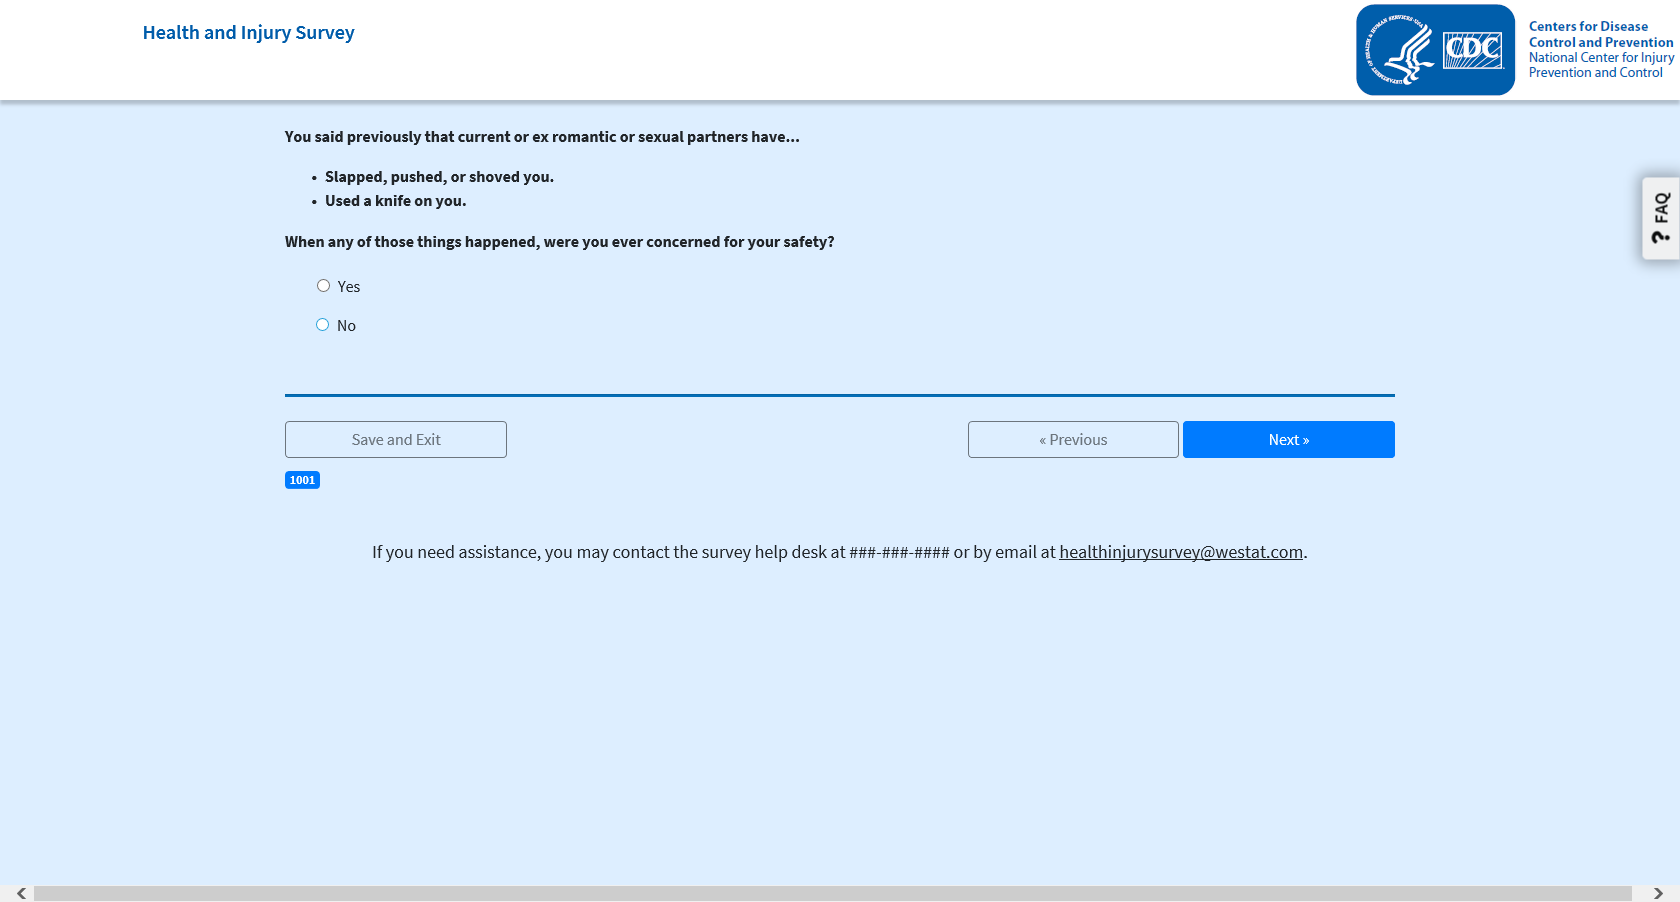Viewport: 1680px width, 902px height.
Task: Click the "Used a knife on you" bullet
Action: (x=395, y=201)
